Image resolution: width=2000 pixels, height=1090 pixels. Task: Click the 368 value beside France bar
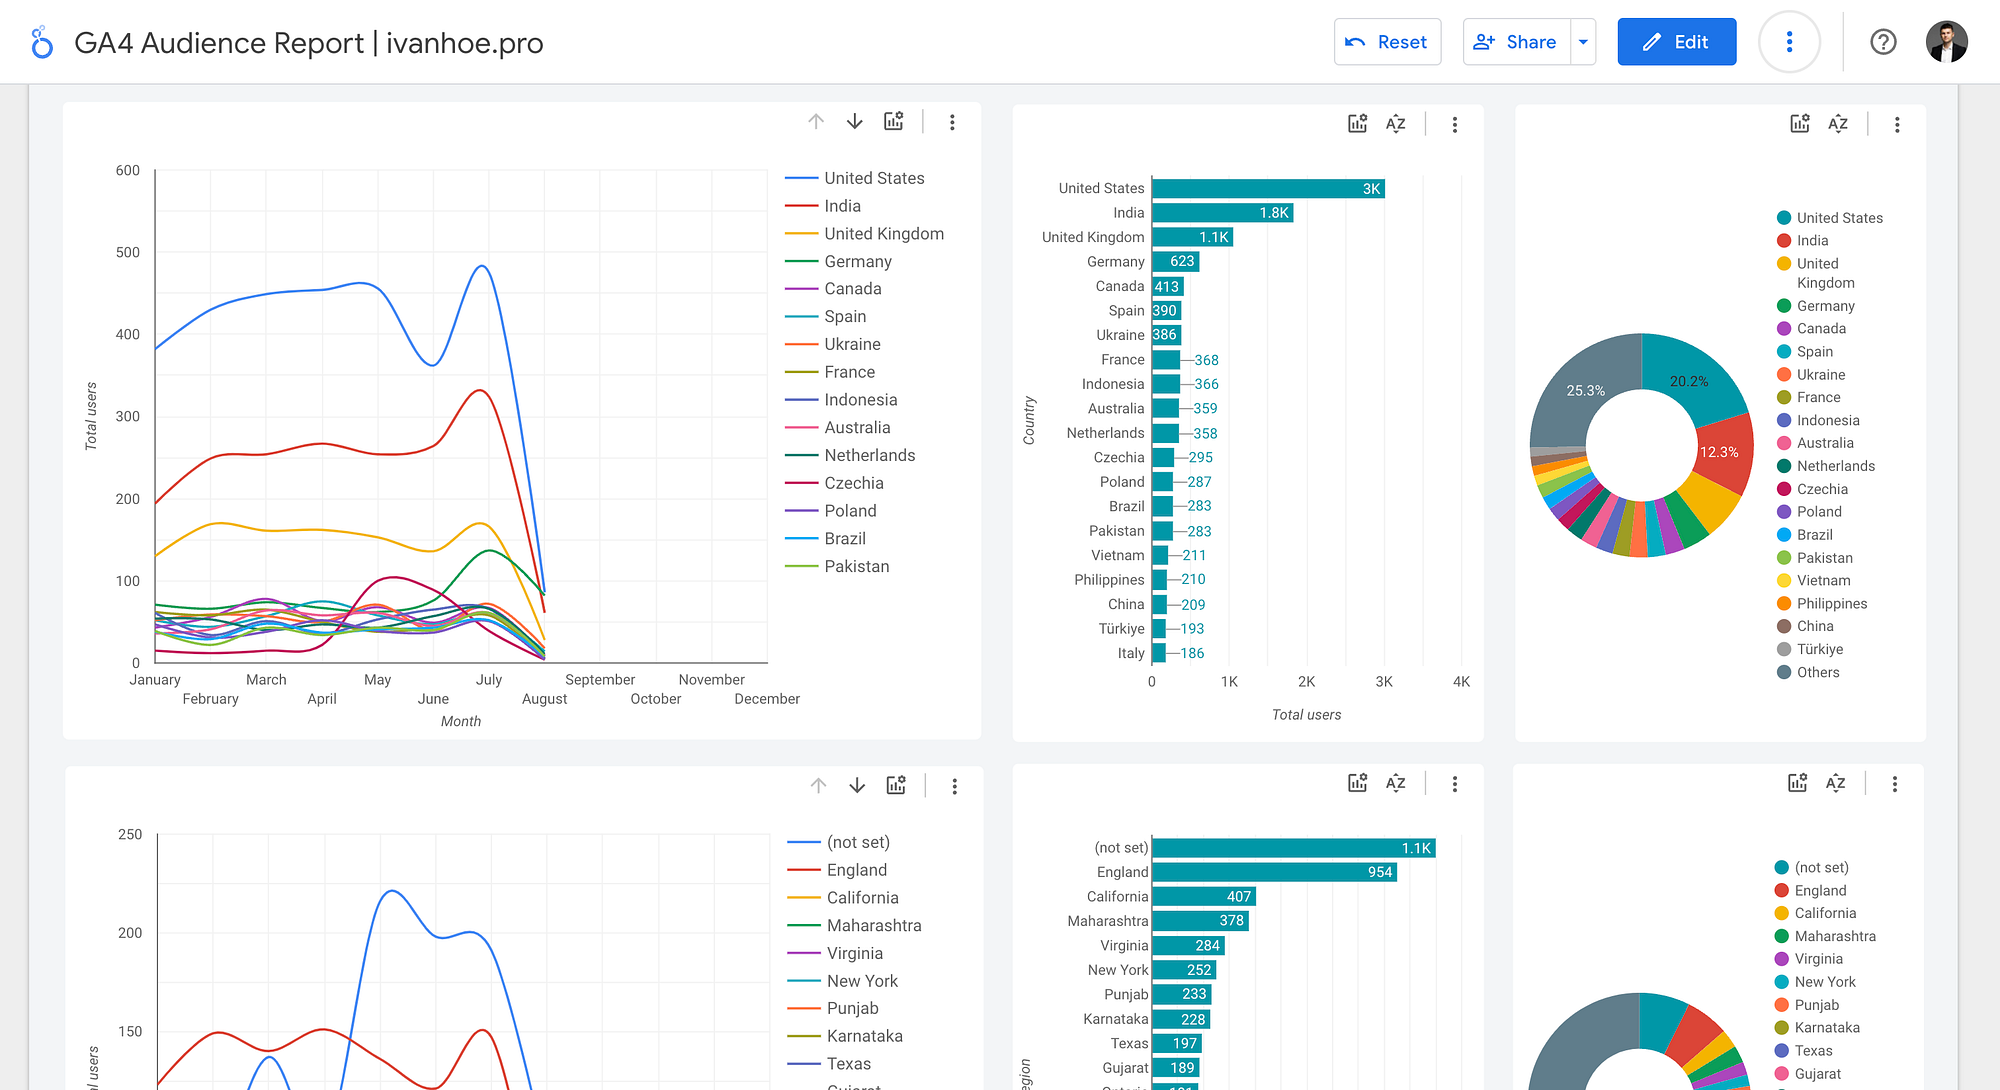pyautogui.click(x=1206, y=360)
